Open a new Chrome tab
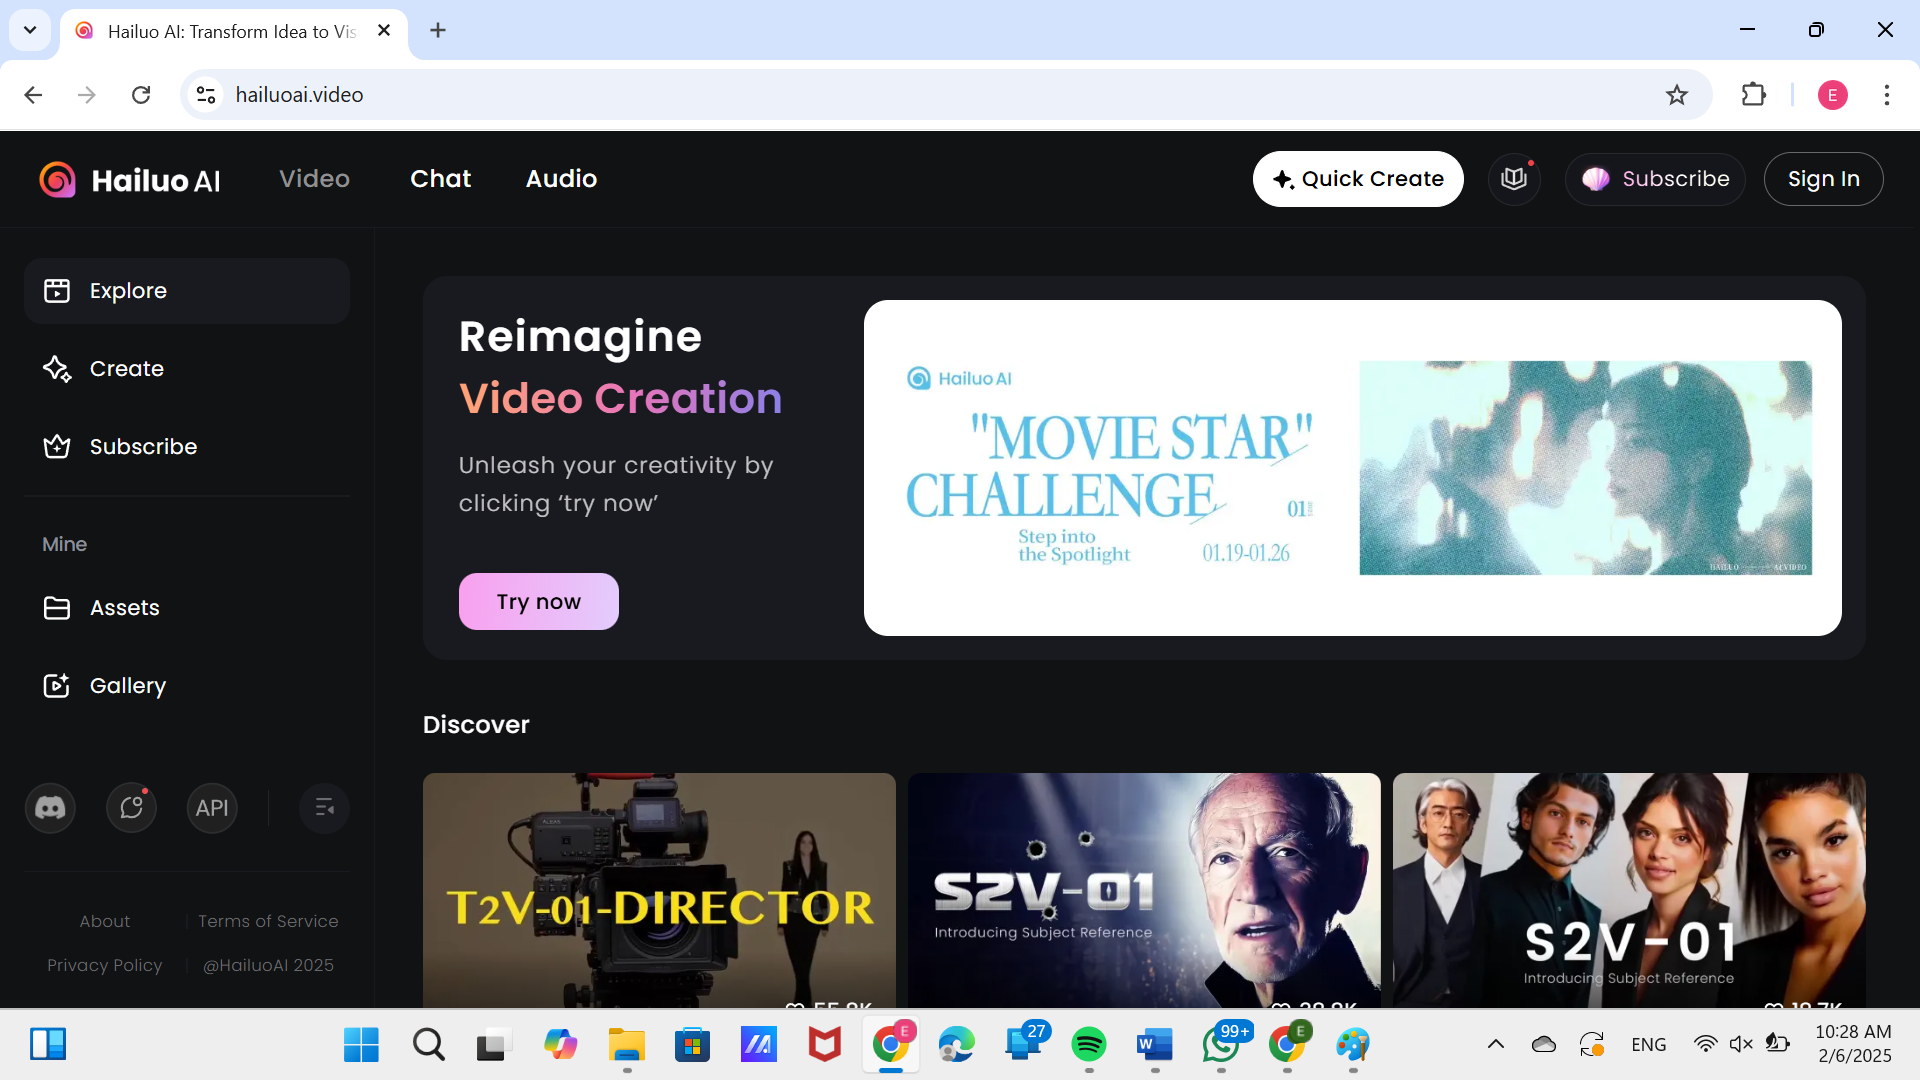Image resolution: width=1920 pixels, height=1080 pixels. [x=438, y=30]
